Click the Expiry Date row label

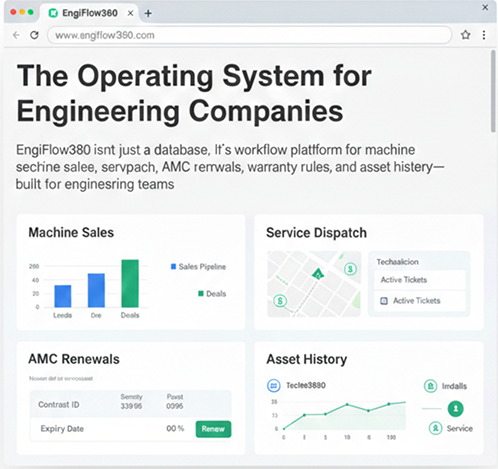point(62,429)
